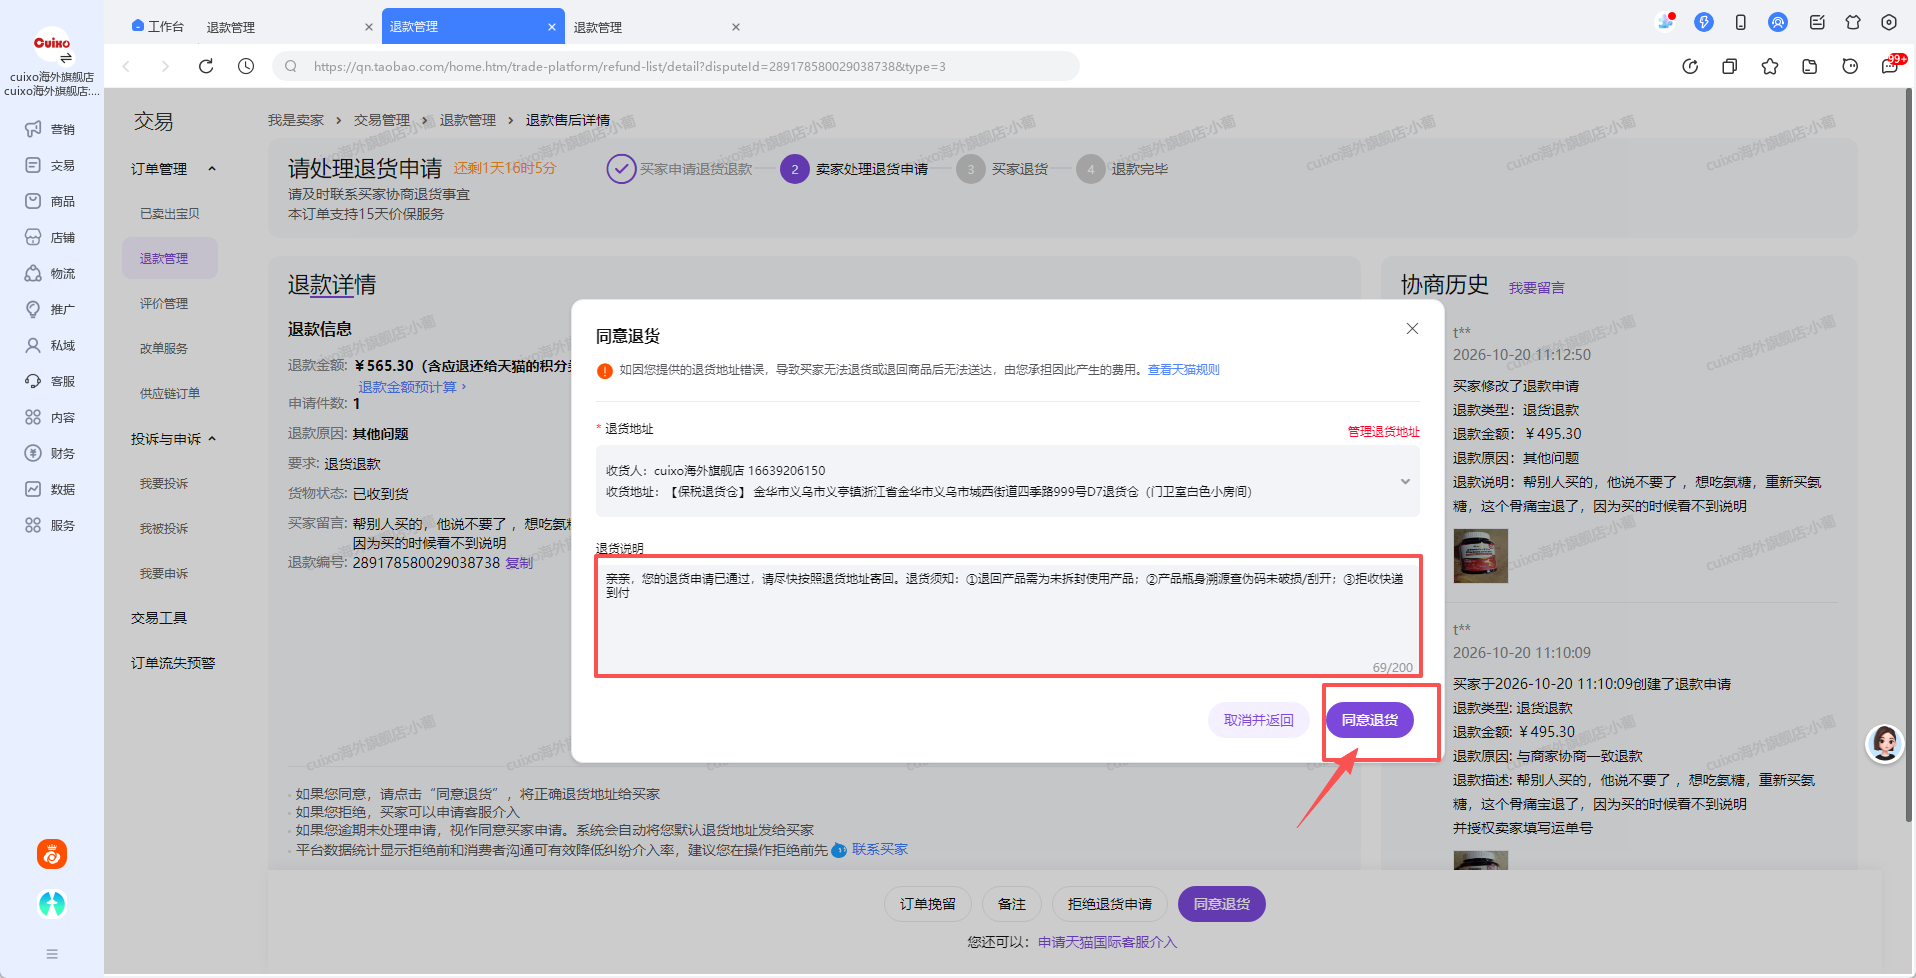Open 订单流失预警 menu item
This screenshot has height=978, width=1916.
tap(173, 663)
